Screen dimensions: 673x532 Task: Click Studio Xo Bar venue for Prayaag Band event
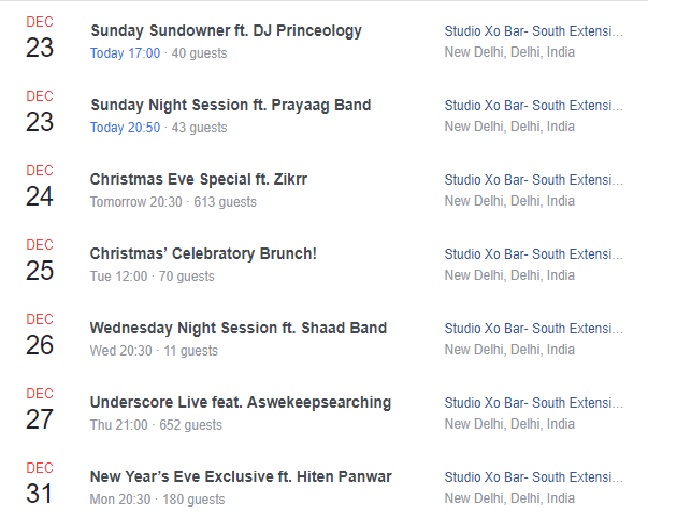(x=533, y=106)
